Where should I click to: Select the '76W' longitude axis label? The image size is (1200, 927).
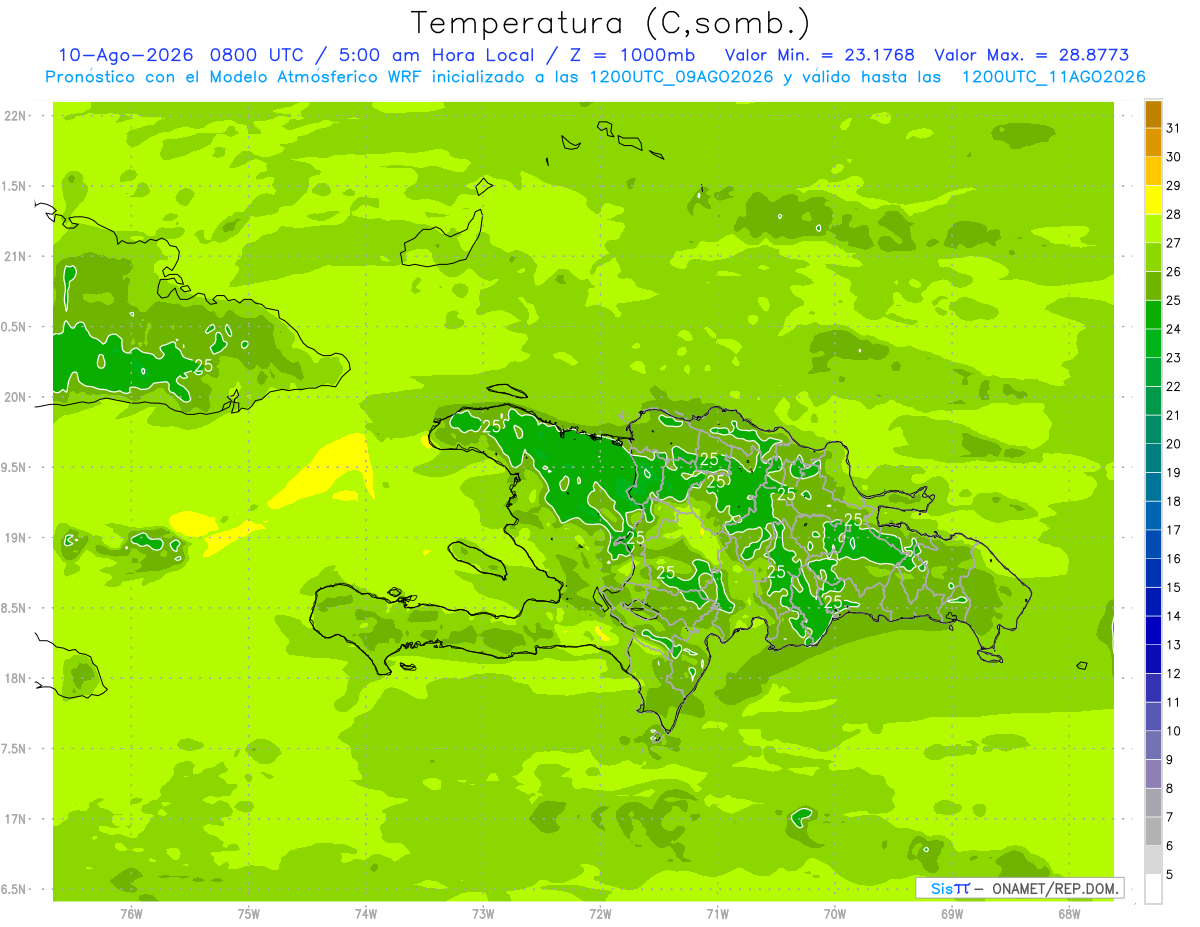pyautogui.click(x=131, y=914)
